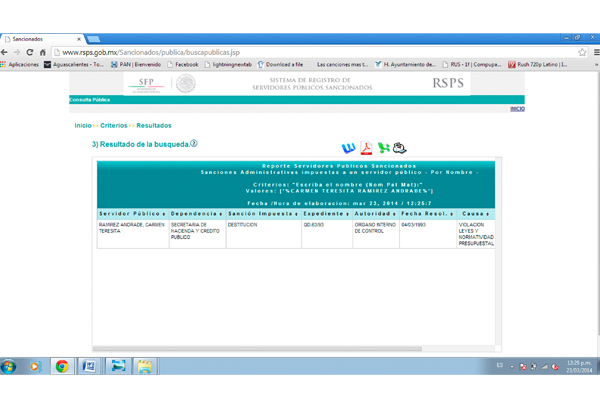Click the INICIO link at top right

pos(516,109)
